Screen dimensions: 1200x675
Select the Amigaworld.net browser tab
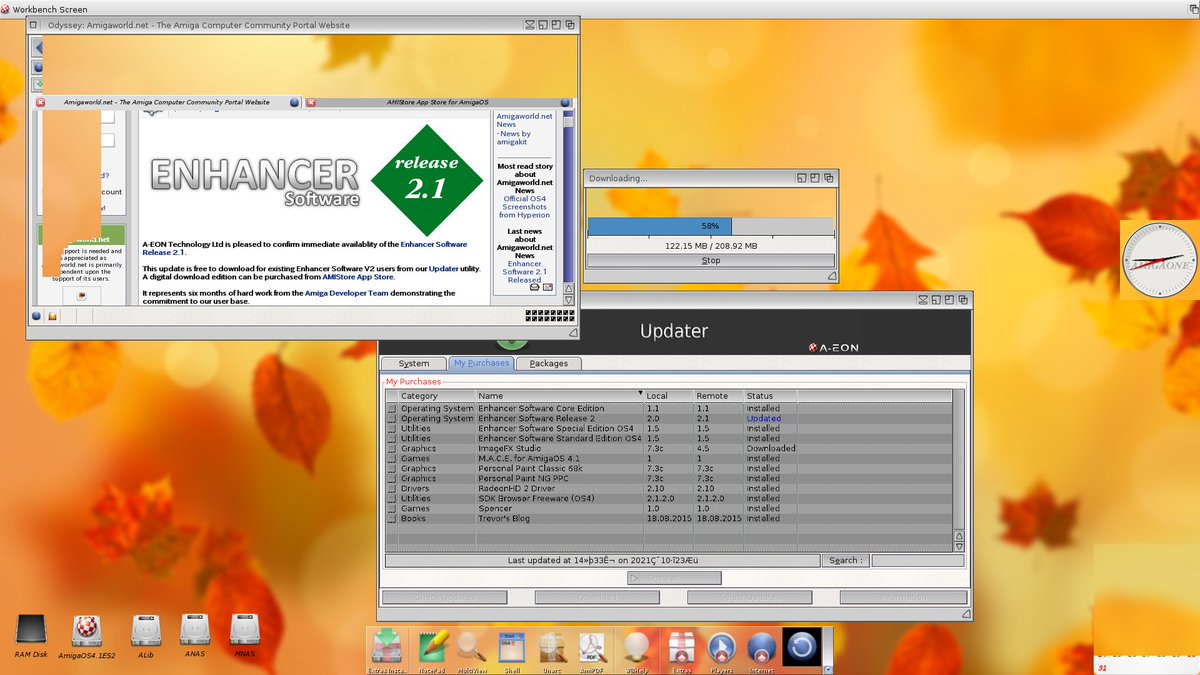[x=168, y=102]
